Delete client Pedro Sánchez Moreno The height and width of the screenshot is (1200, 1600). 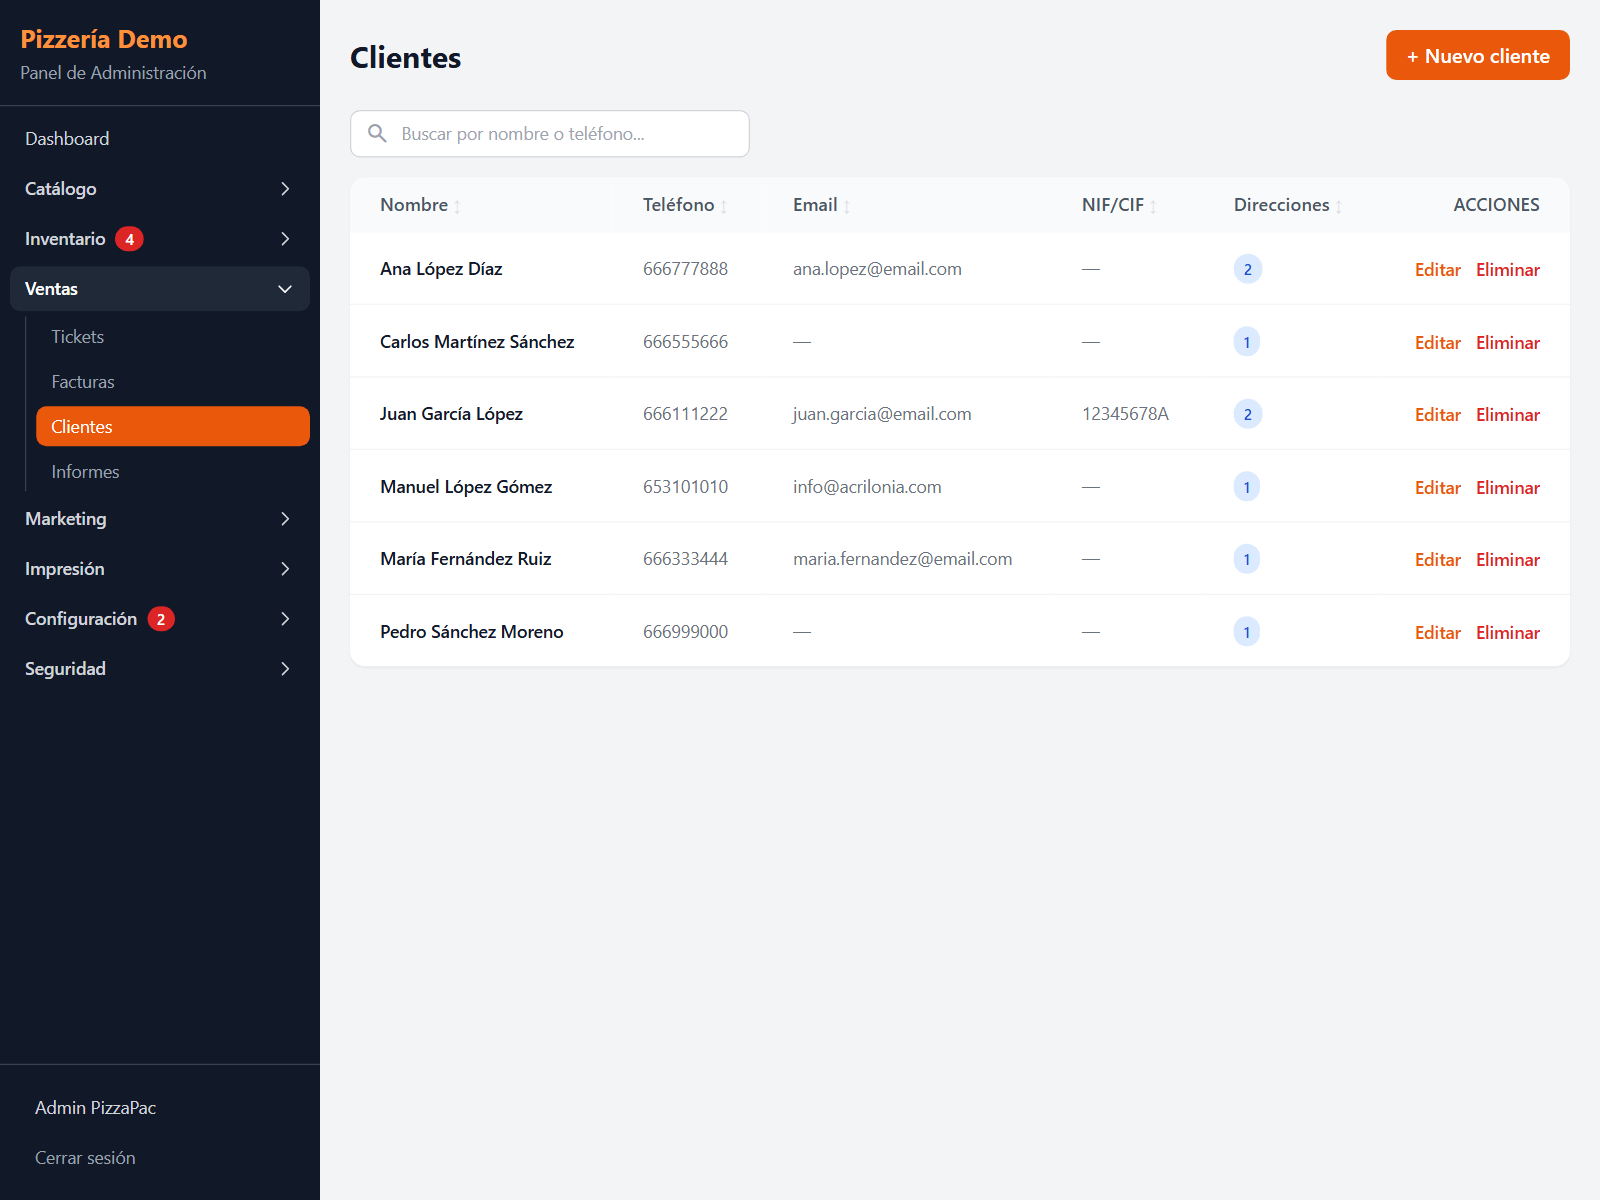pos(1508,633)
